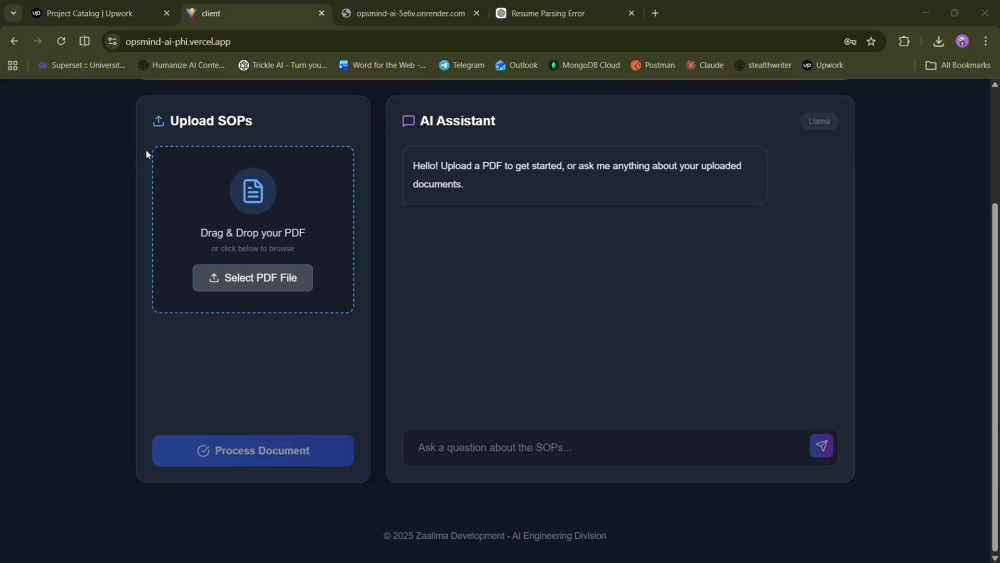1000x563 pixels.
Task: Open the Telegram bookmark
Action: click(x=462, y=65)
